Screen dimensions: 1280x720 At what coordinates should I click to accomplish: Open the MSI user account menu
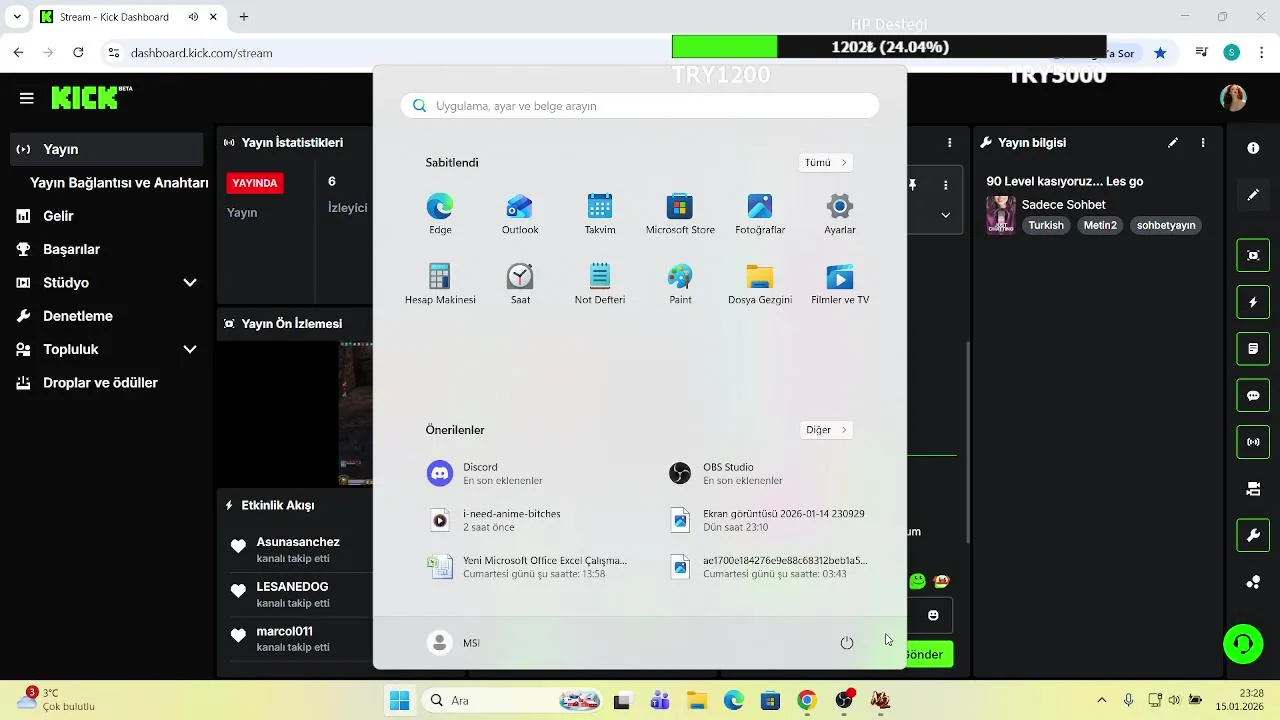click(454, 643)
